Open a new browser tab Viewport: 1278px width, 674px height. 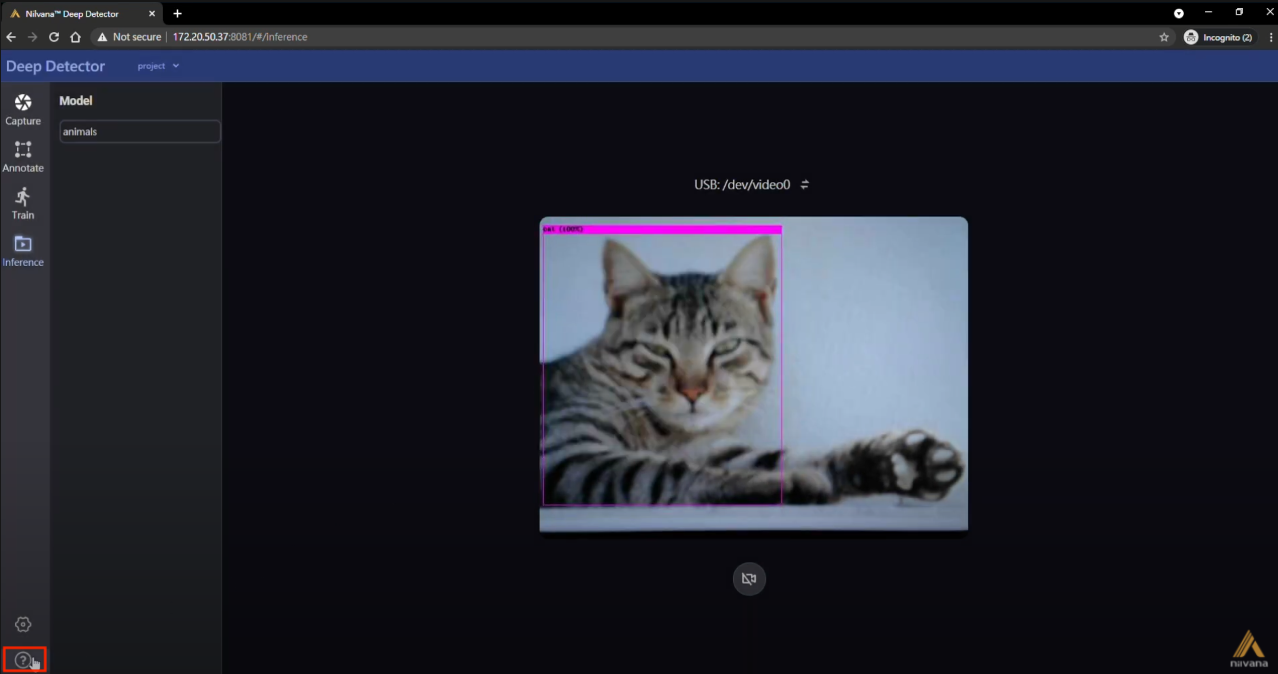pyautogui.click(x=178, y=13)
